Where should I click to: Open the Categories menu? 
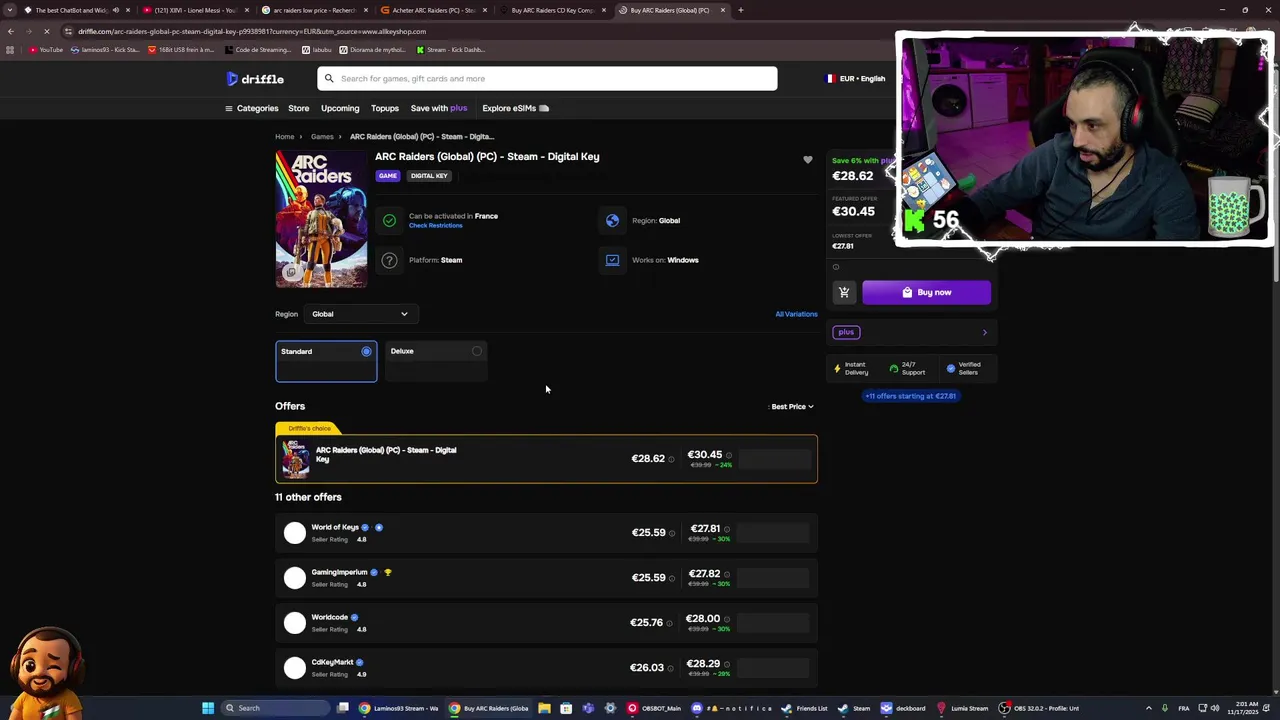click(252, 108)
